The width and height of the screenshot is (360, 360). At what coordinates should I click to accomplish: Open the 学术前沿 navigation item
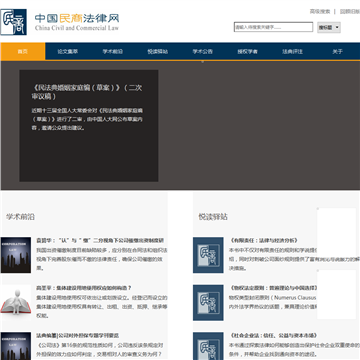pyautogui.click(x=113, y=52)
